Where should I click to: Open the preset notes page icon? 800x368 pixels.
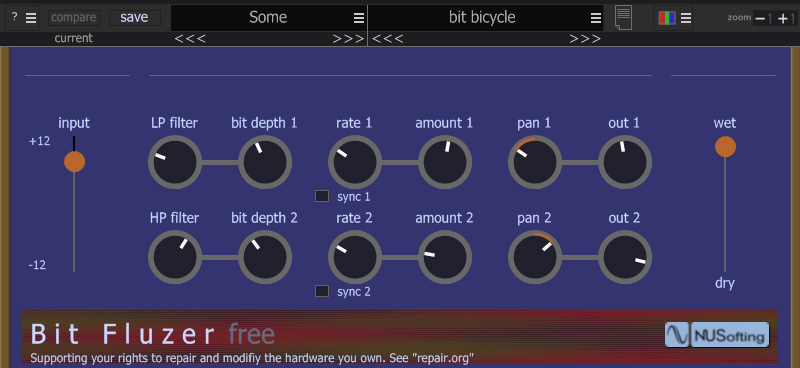[623, 18]
